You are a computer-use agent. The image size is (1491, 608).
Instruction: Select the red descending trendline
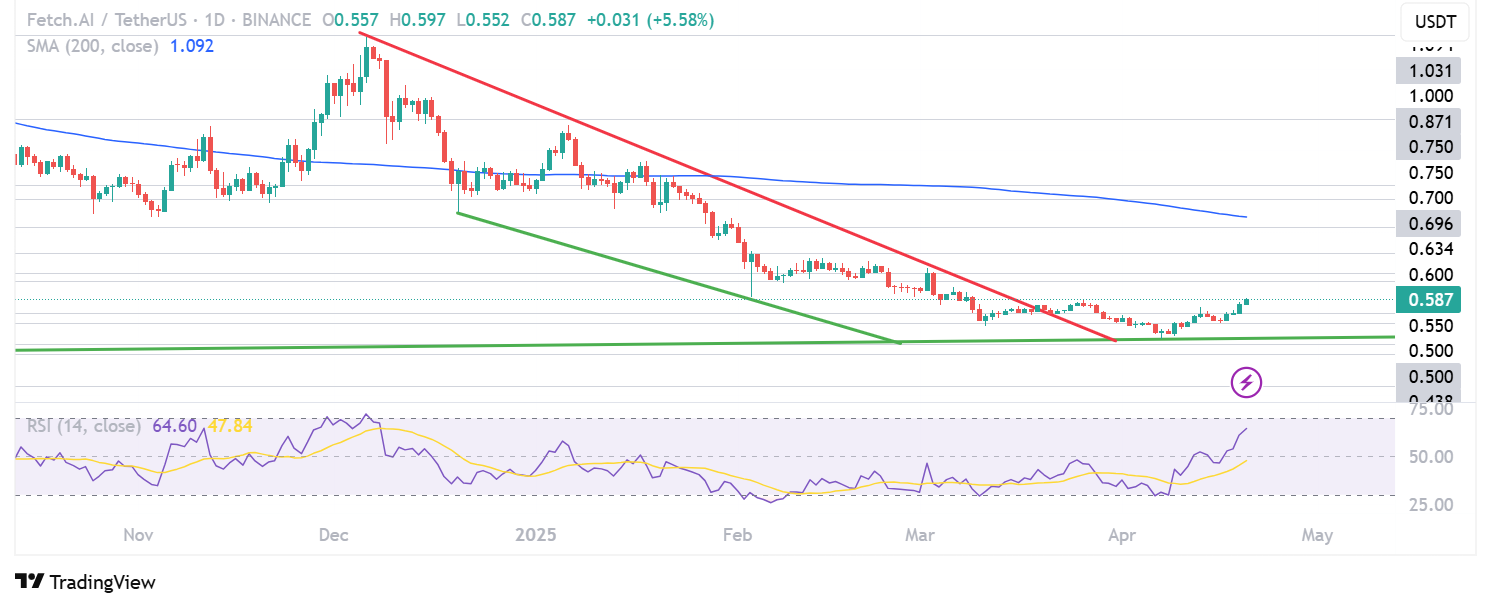coord(740,188)
